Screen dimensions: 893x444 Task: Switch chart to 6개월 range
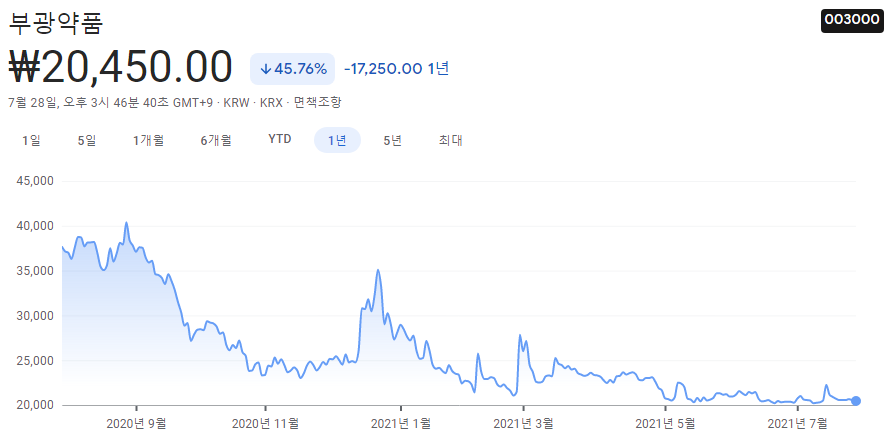(216, 140)
